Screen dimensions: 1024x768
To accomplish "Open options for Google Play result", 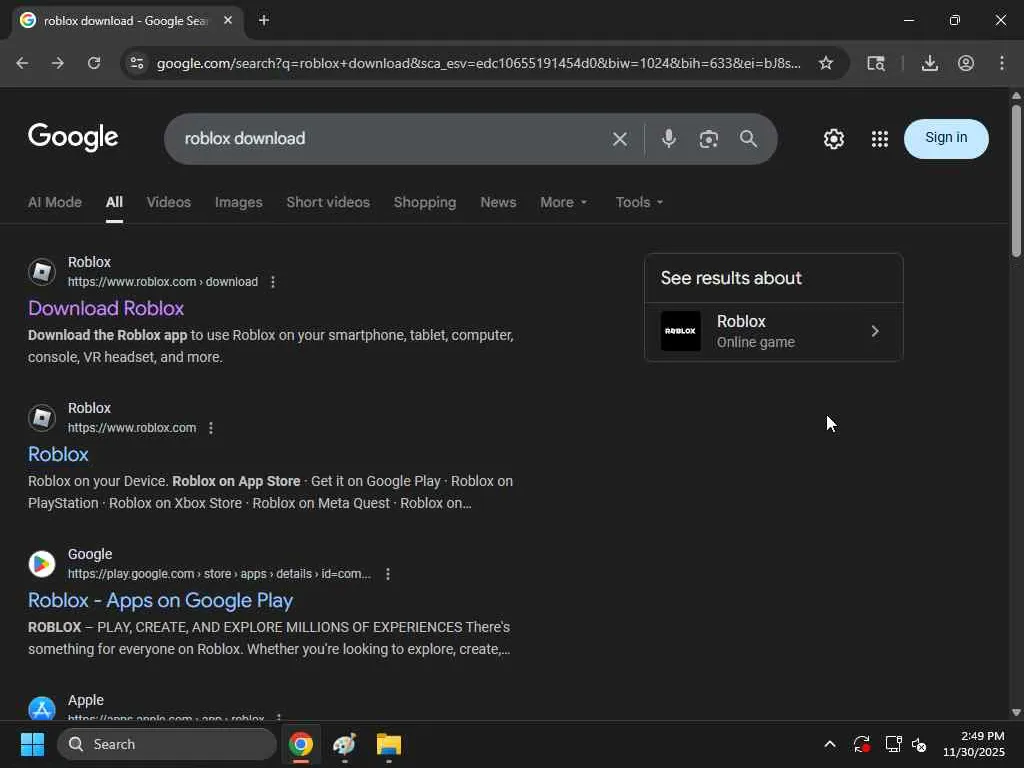I will [388, 574].
